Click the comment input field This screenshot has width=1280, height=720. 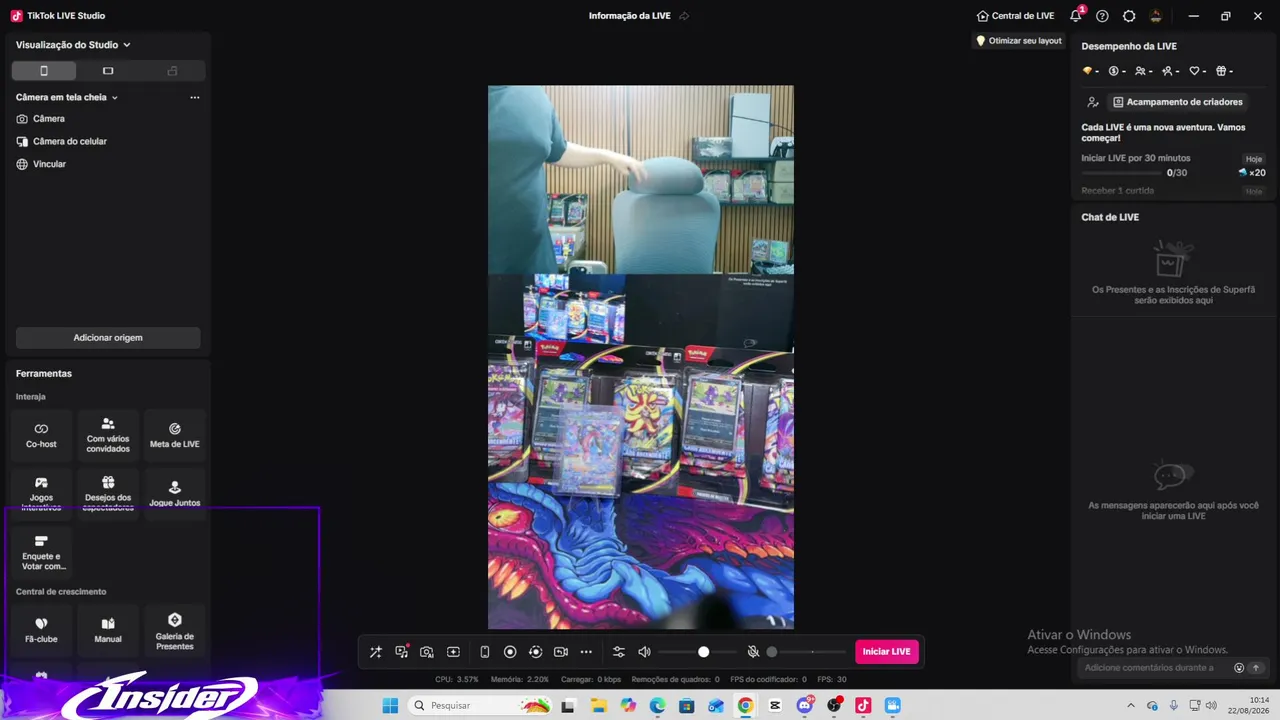pyautogui.click(x=1155, y=668)
